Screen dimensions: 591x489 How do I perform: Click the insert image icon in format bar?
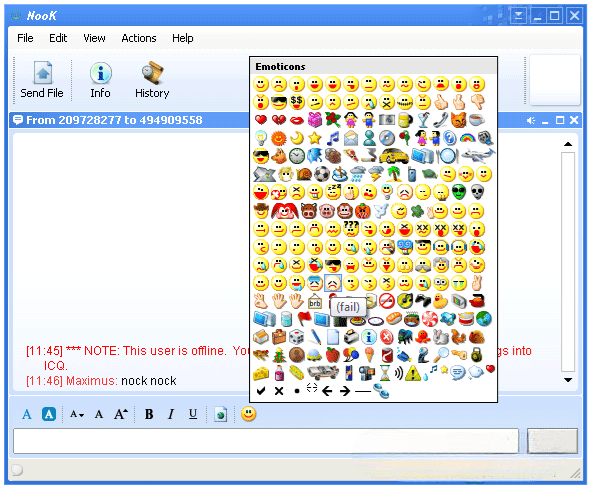click(x=220, y=414)
